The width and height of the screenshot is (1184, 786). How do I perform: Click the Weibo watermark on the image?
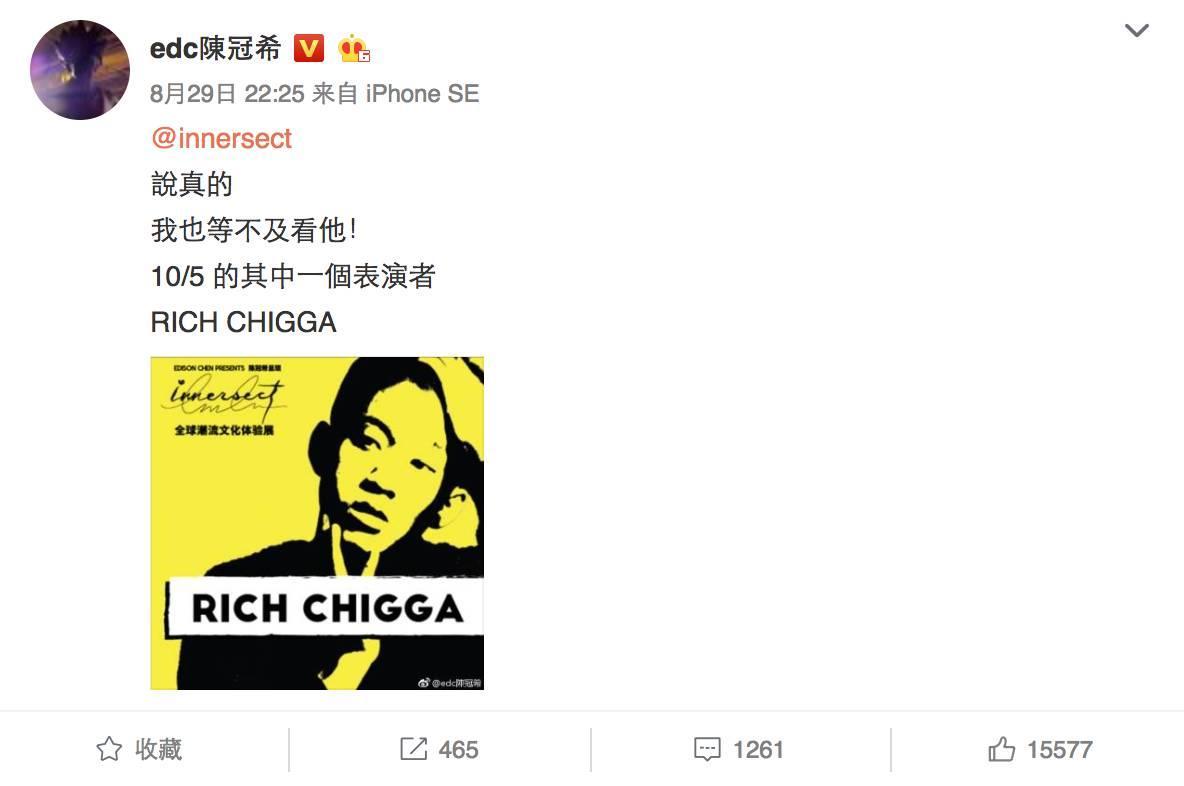[450, 683]
